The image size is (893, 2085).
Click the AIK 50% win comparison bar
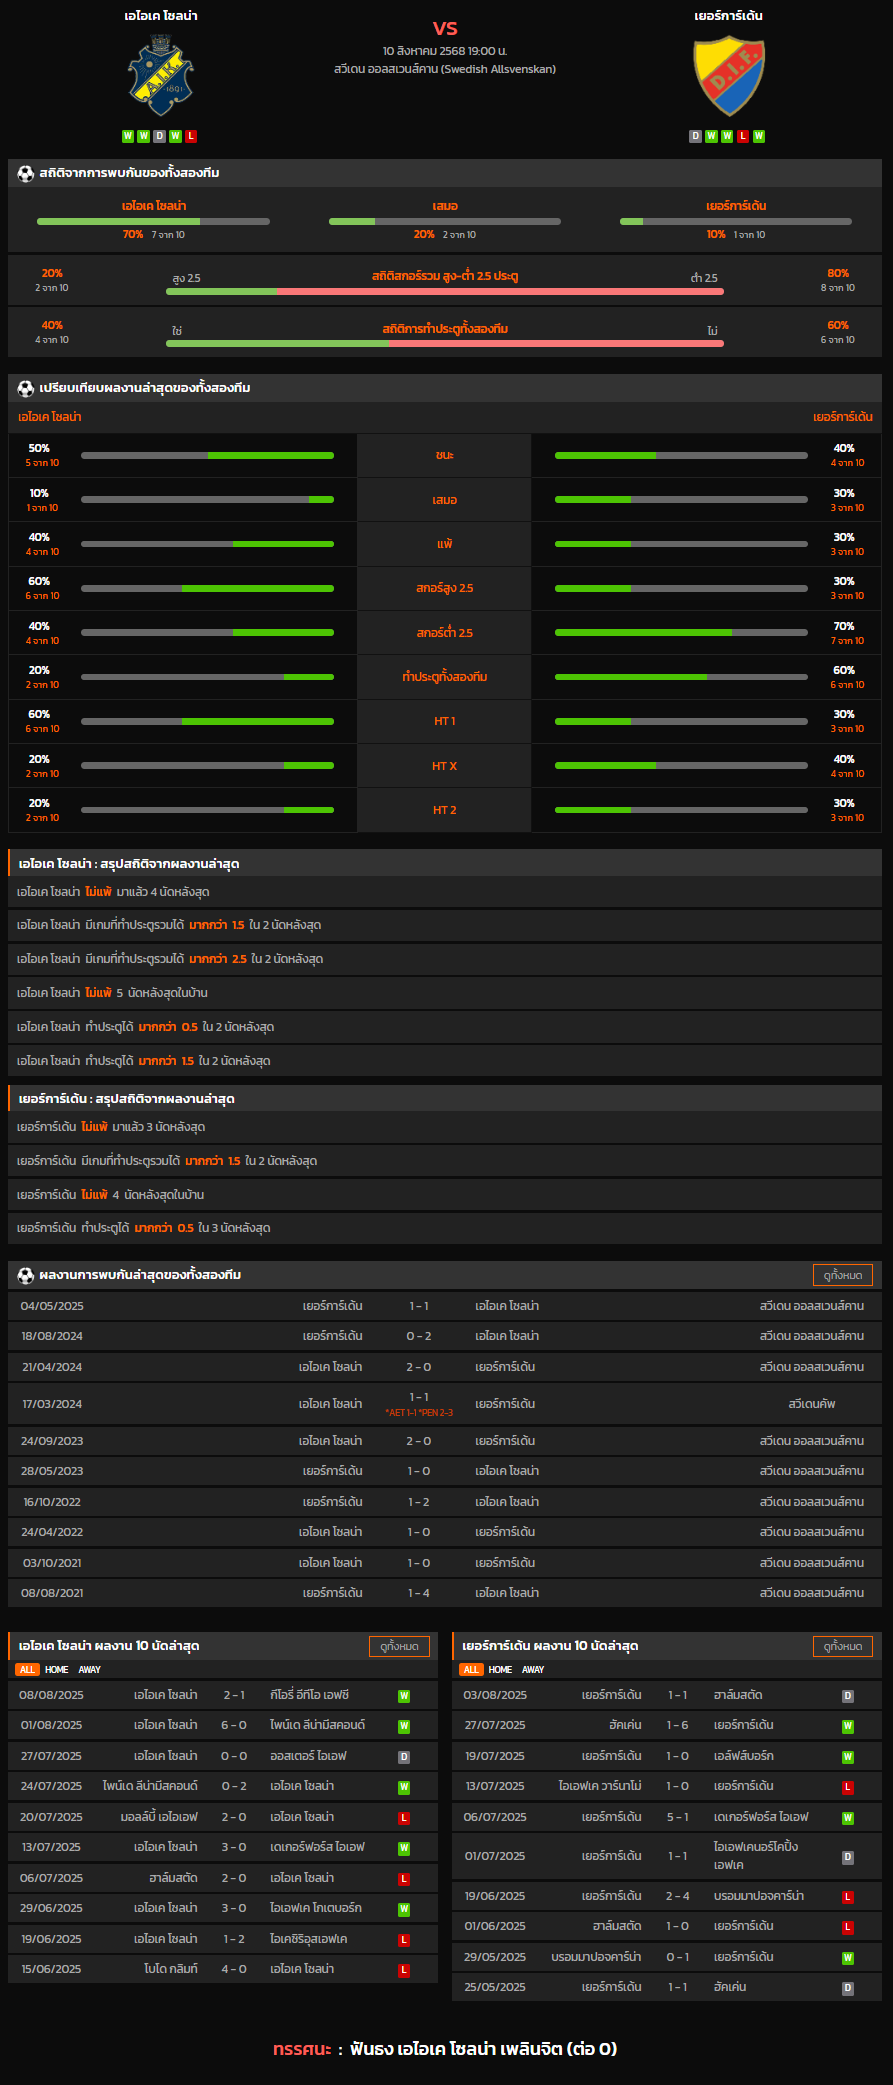pos(207,456)
